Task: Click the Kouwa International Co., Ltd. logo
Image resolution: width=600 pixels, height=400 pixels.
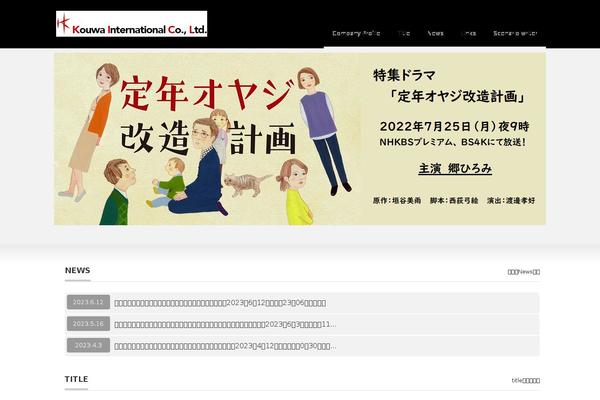Action: pos(131,24)
